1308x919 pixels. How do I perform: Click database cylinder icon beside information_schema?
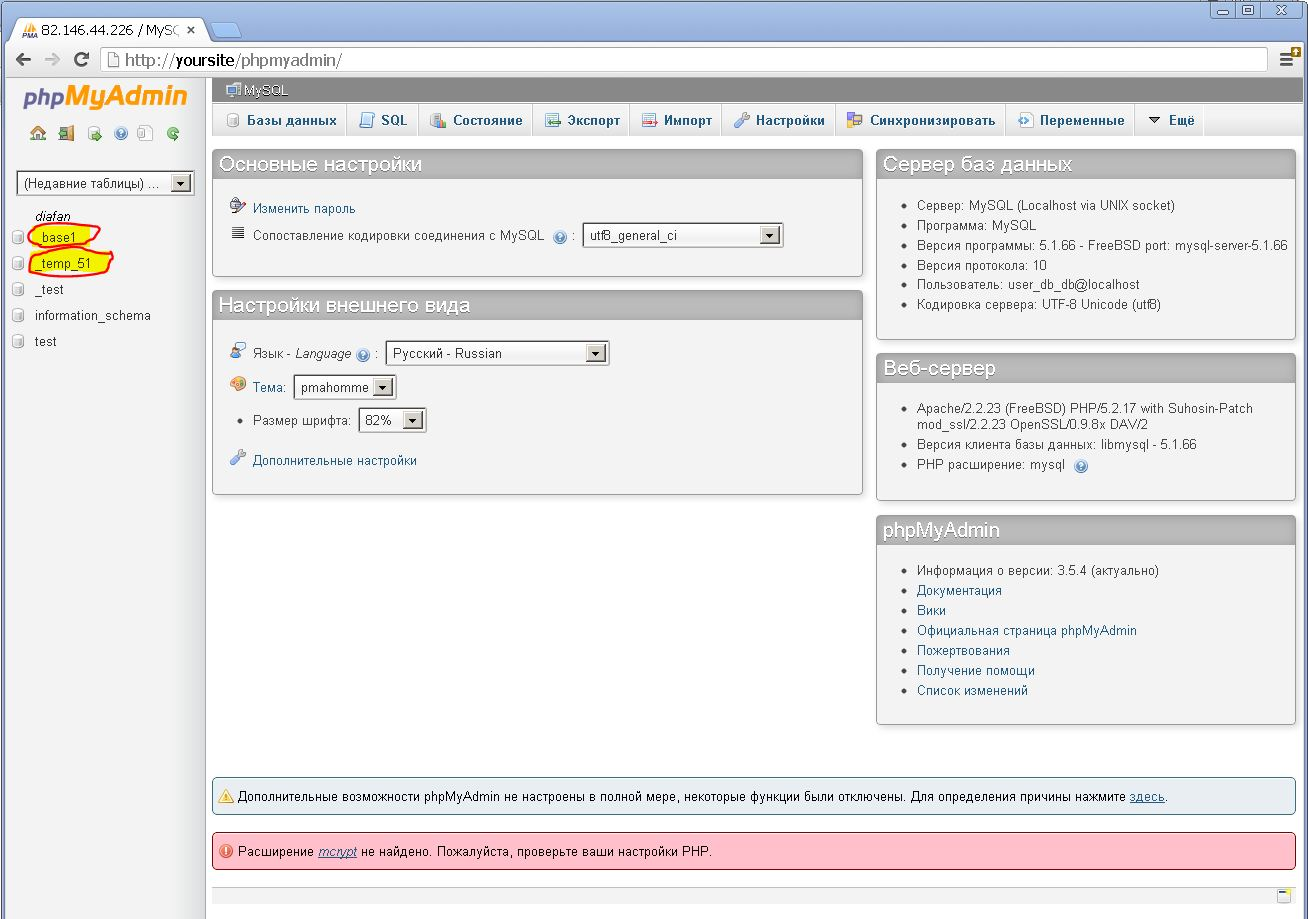18,316
